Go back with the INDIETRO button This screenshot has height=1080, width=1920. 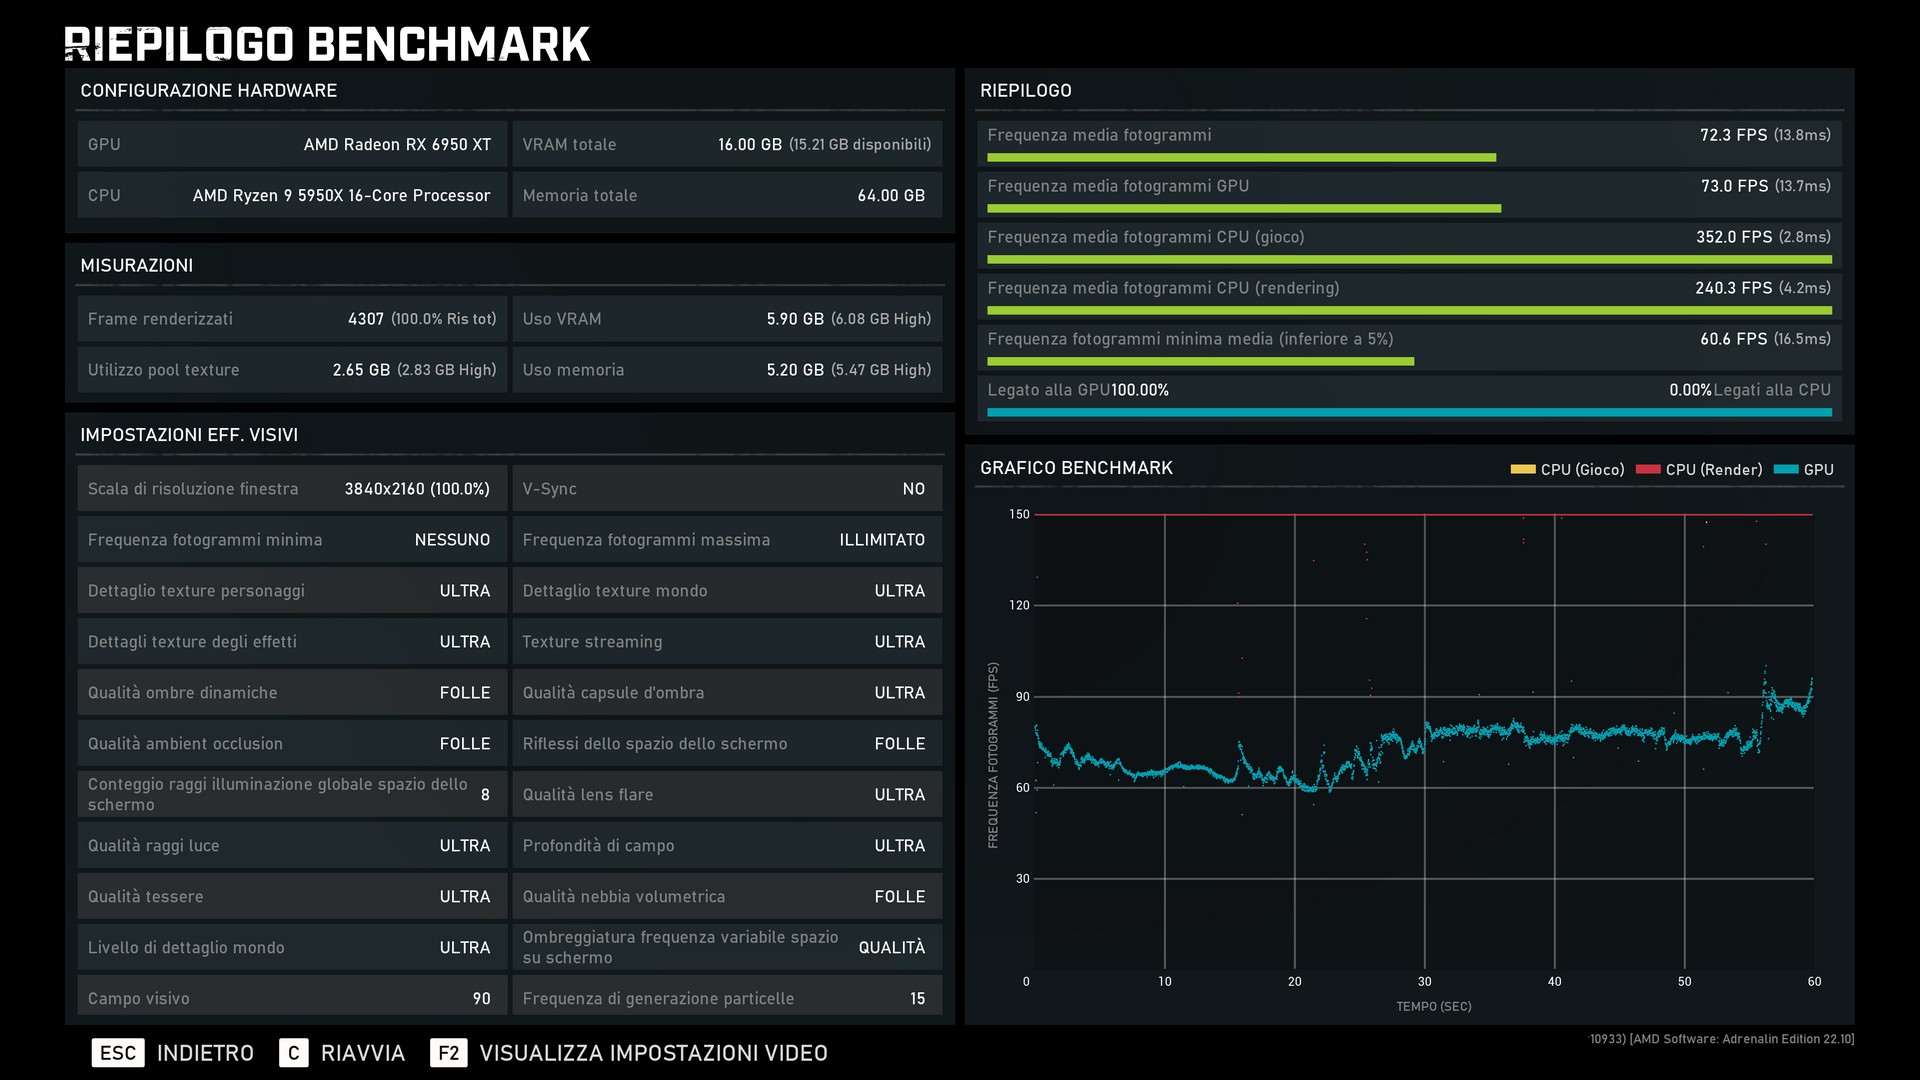coord(205,1053)
